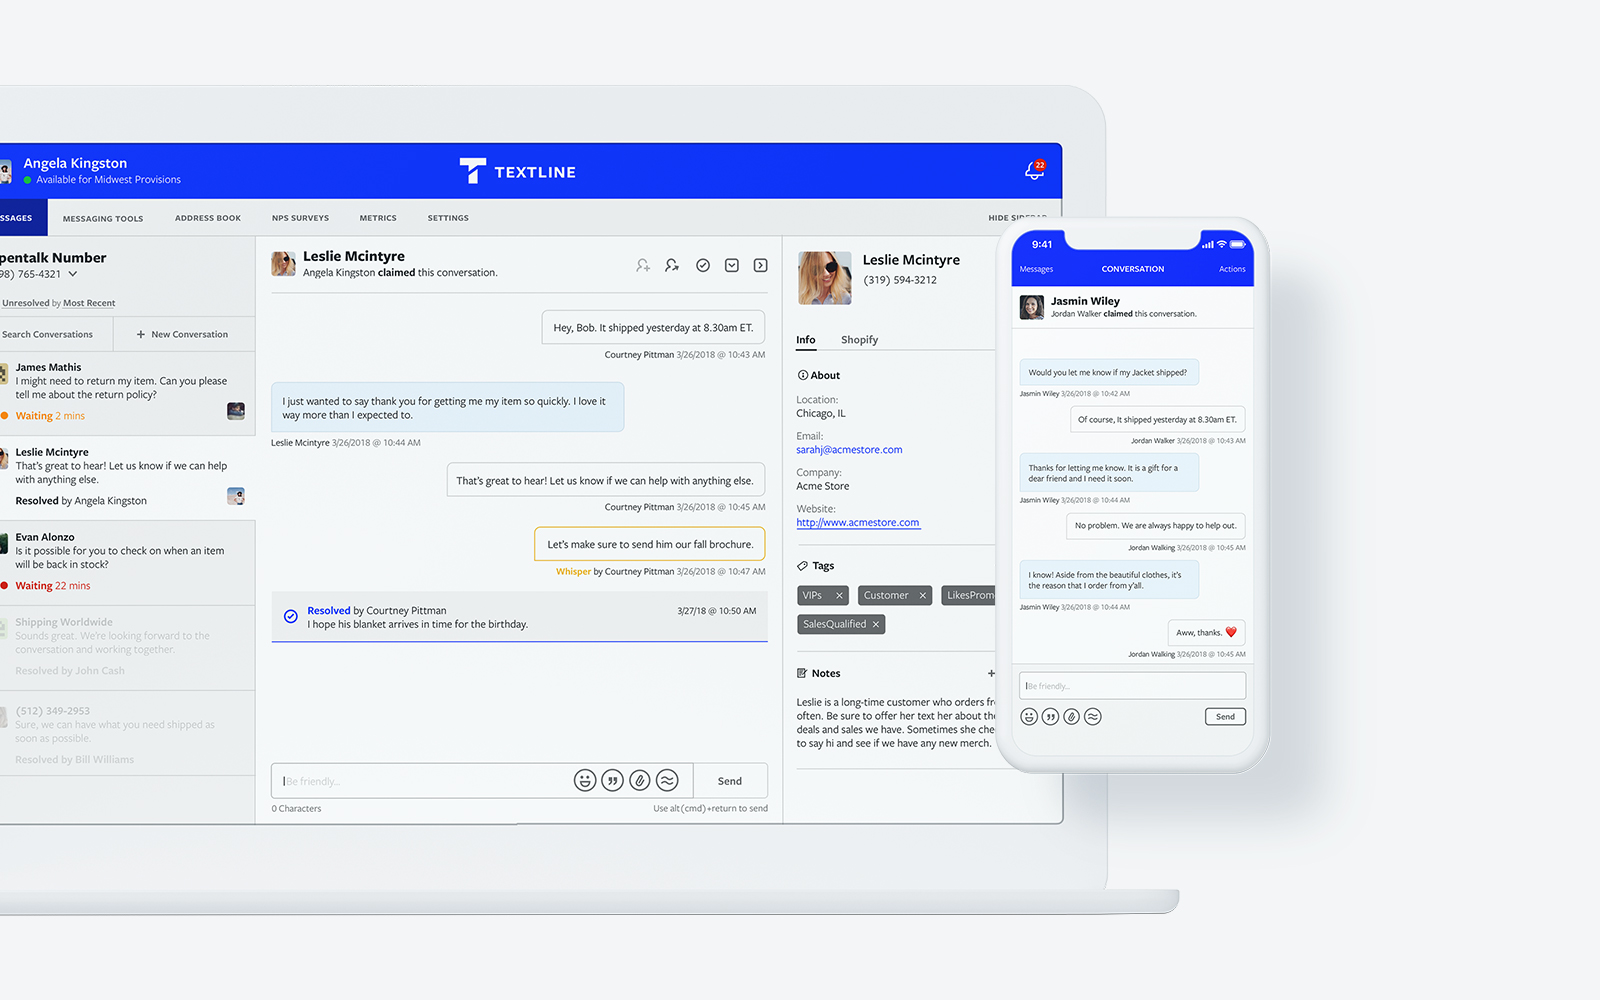Screen dimensions: 1600x1000
Task: Click Leslie Mcintyre large photo in the sidebar
Action: pyautogui.click(x=825, y=278)
